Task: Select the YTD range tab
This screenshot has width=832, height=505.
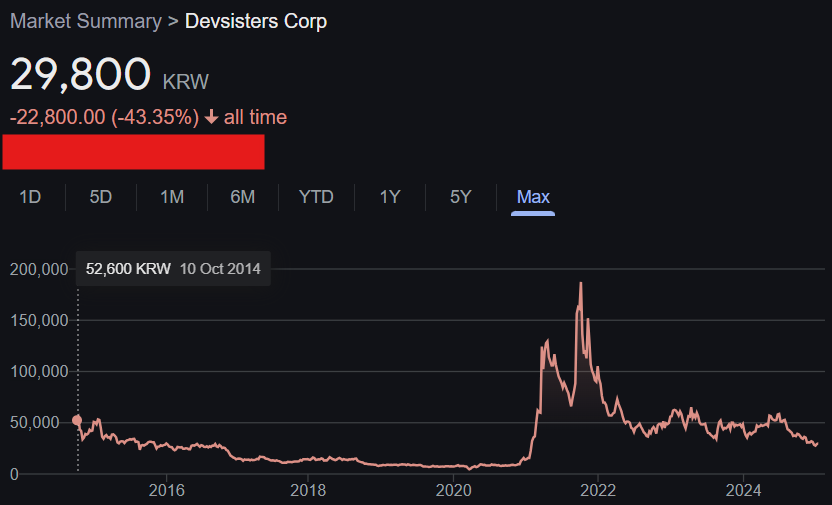Action: [316, 197]
